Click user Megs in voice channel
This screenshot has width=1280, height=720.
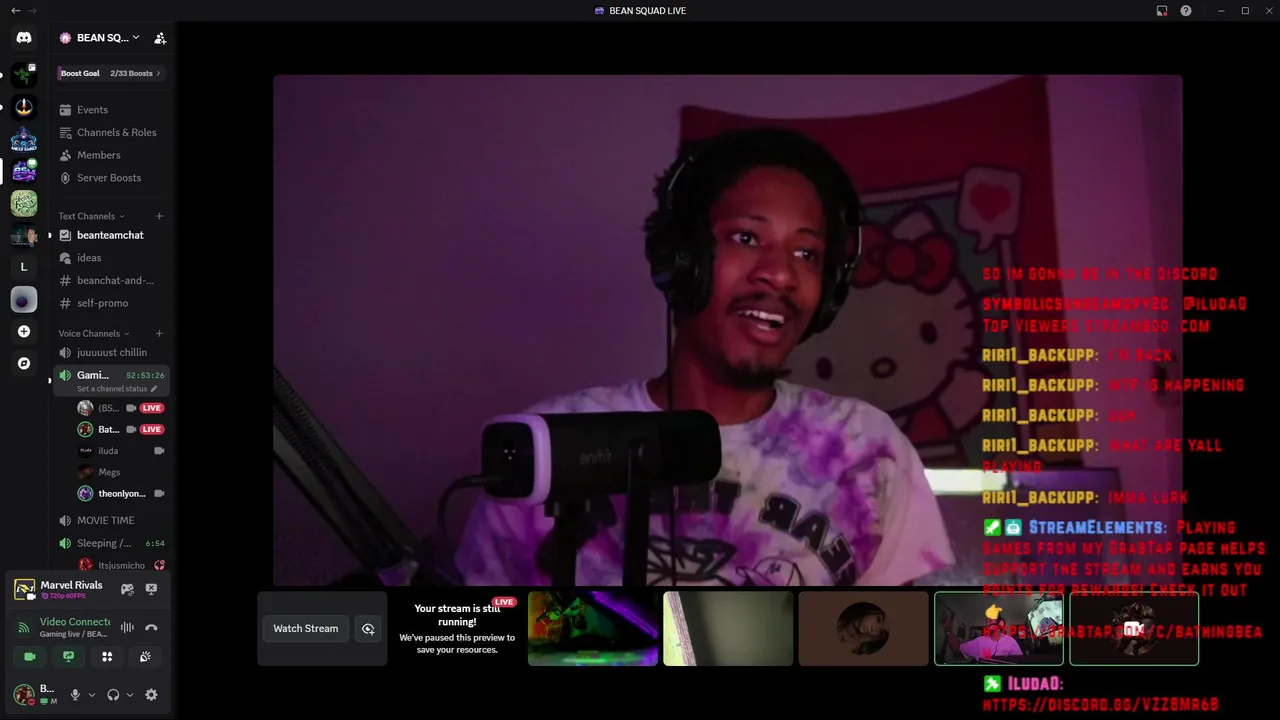coord(121,472)
